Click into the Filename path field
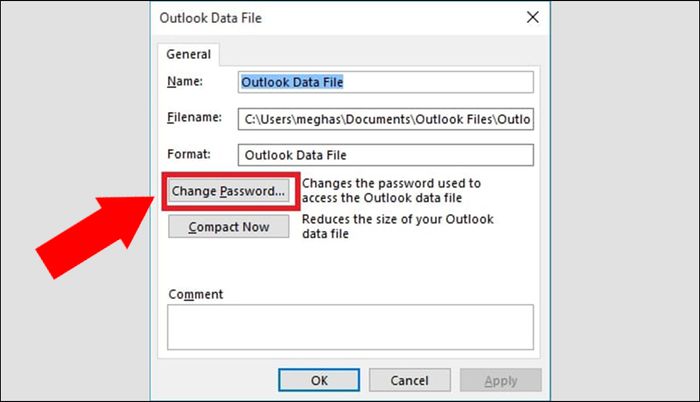 click(386, 119)
